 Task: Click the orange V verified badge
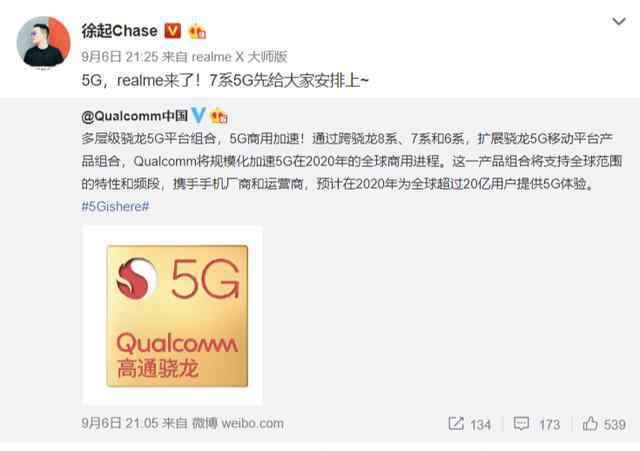pos(172,31)
